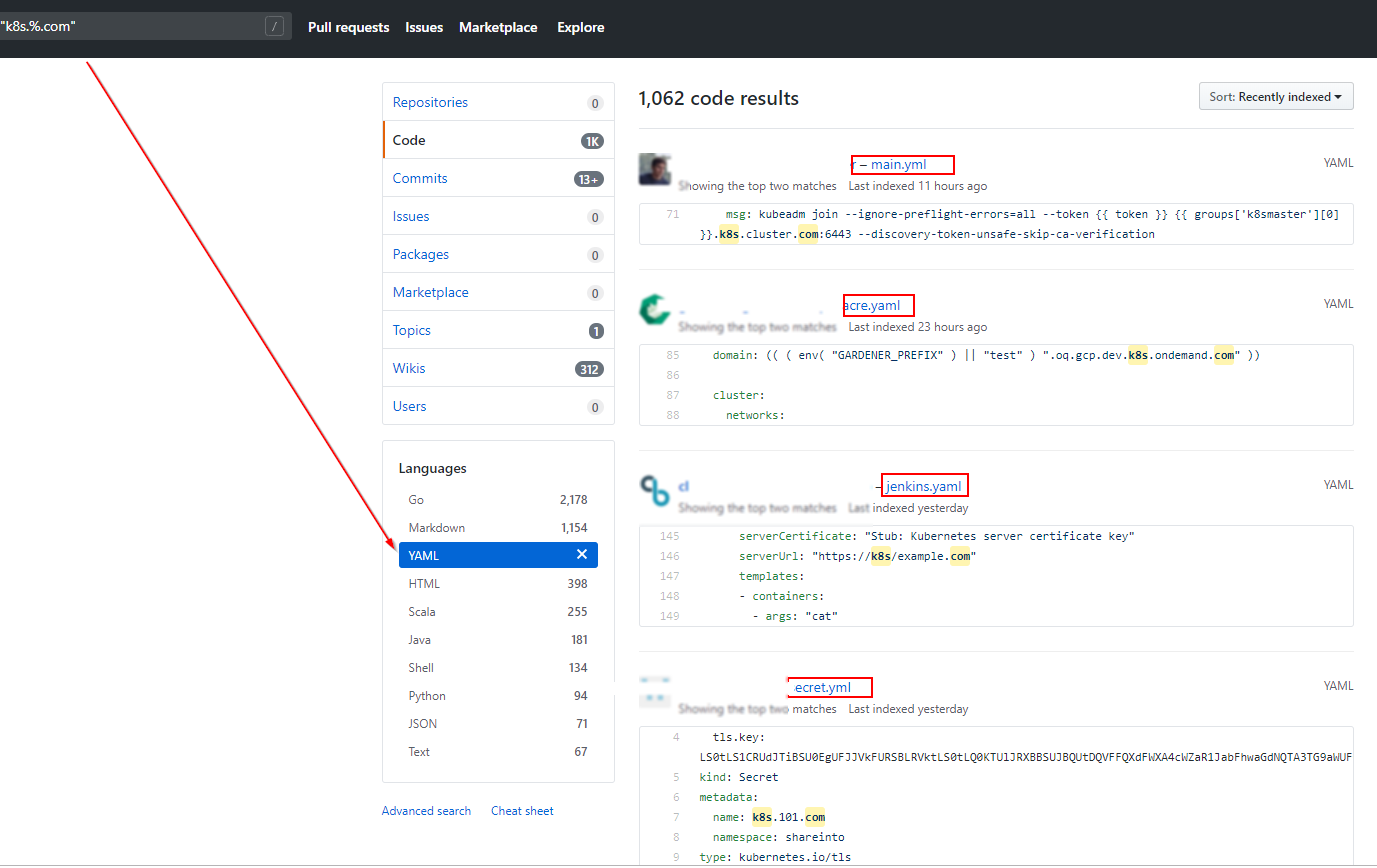Filter results by Shell language
This screenshot has width=1377, height=868.
tap(498, 667)
